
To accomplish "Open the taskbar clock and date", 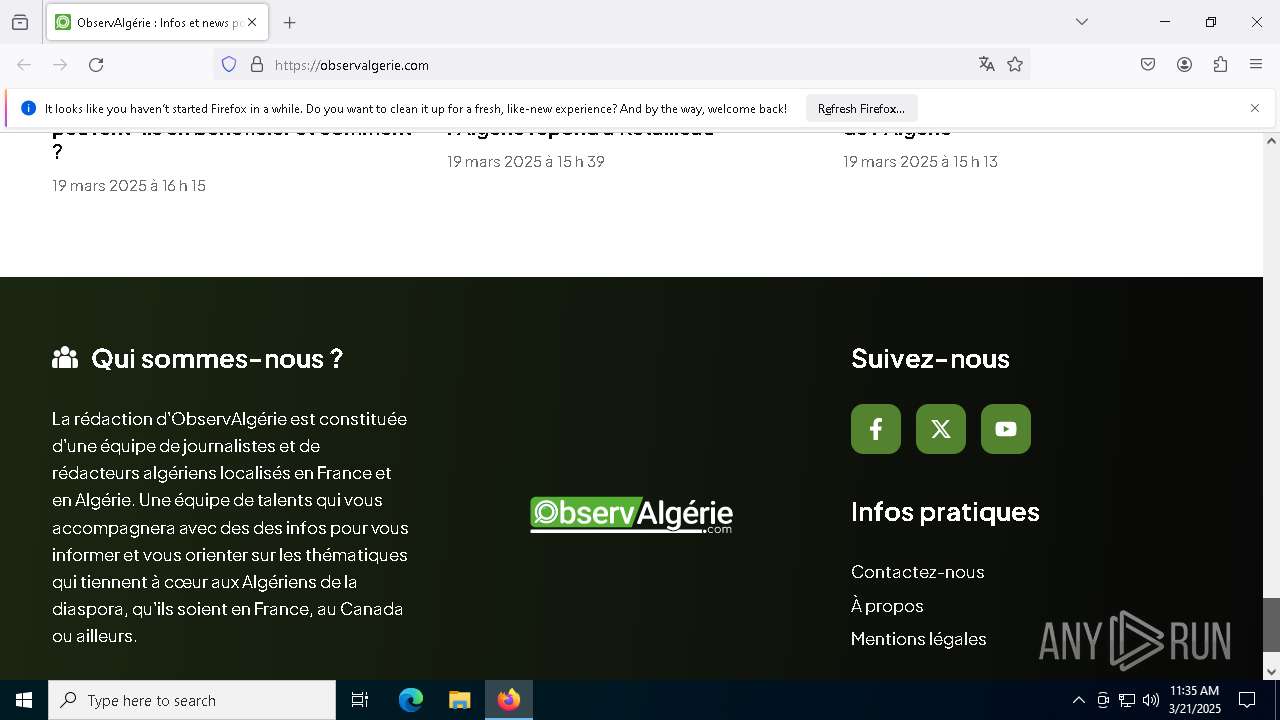I will coord(1195,700).
